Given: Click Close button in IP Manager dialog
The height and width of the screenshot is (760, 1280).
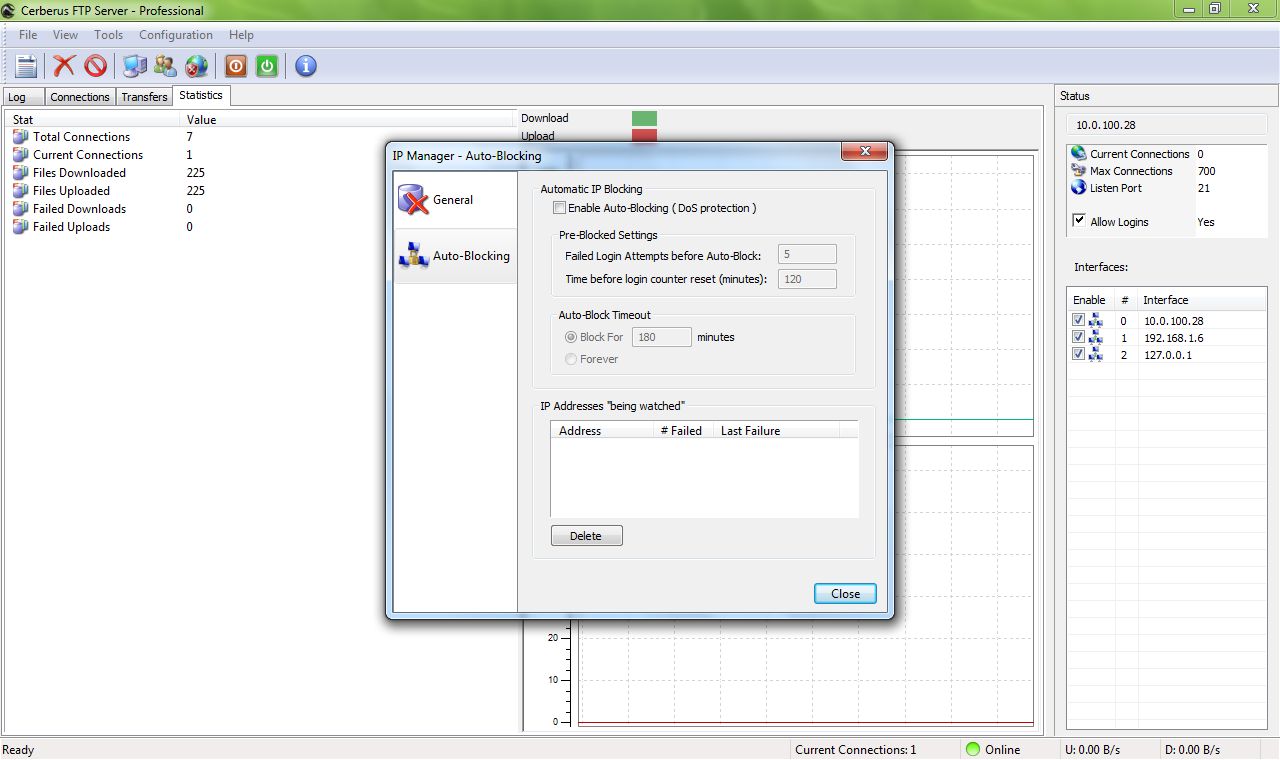Looking at the screenshot, I should 845,594.
